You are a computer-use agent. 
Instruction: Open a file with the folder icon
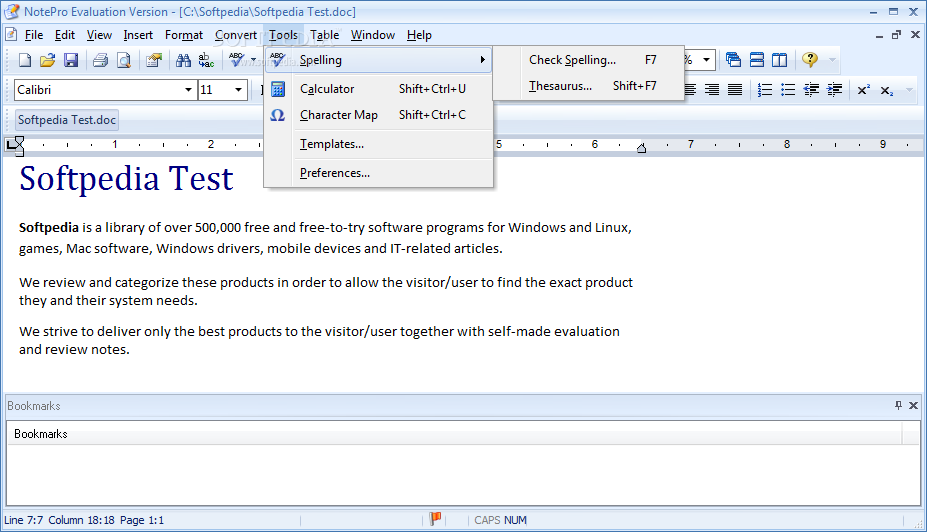pyautogui.click(x=48, y=60)
